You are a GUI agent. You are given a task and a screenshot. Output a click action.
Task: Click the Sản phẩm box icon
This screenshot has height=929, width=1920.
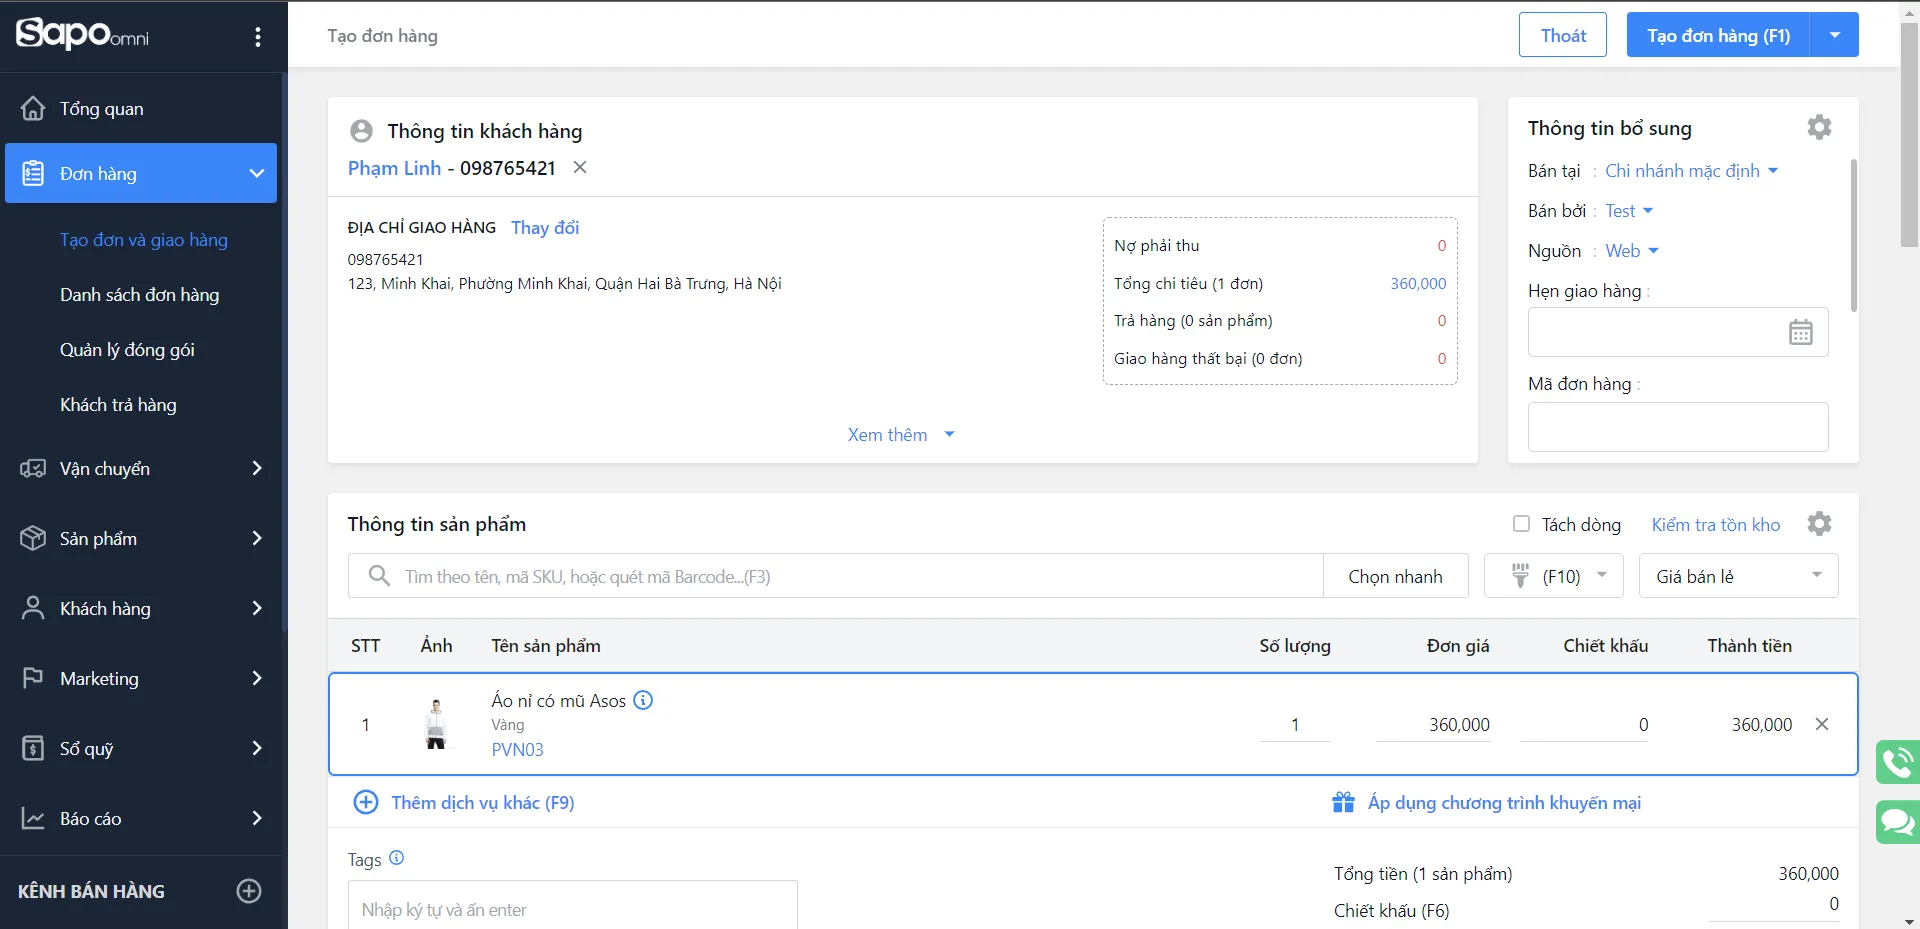point(33,538)
